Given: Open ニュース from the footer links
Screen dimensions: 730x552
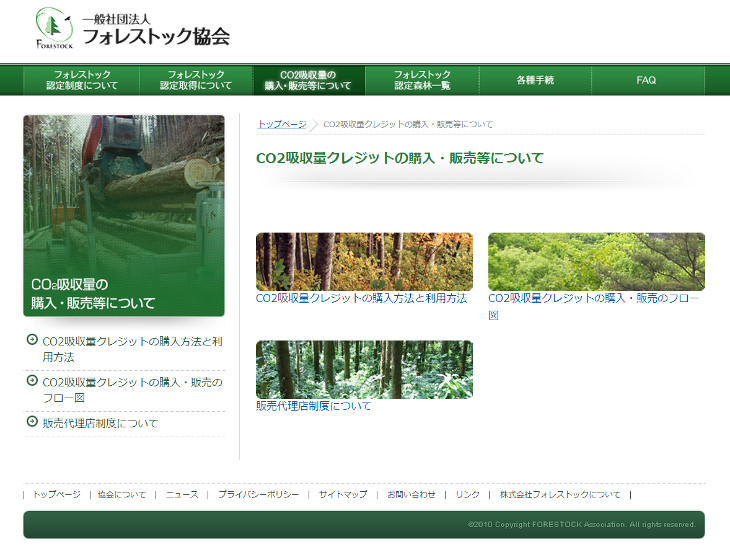Looking at the screenshot, I should [x=182, y=495].
